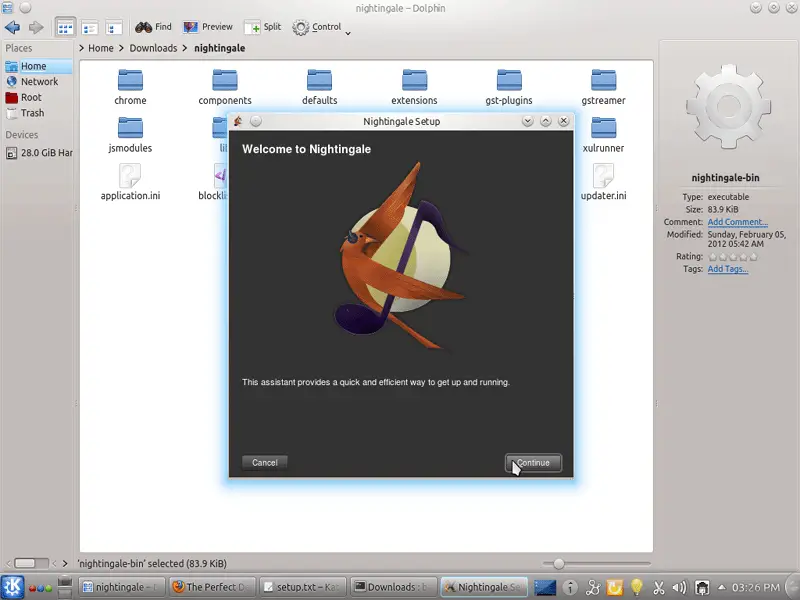Switch to Downloads terminal taskbar entry

[x=393, y=587]
